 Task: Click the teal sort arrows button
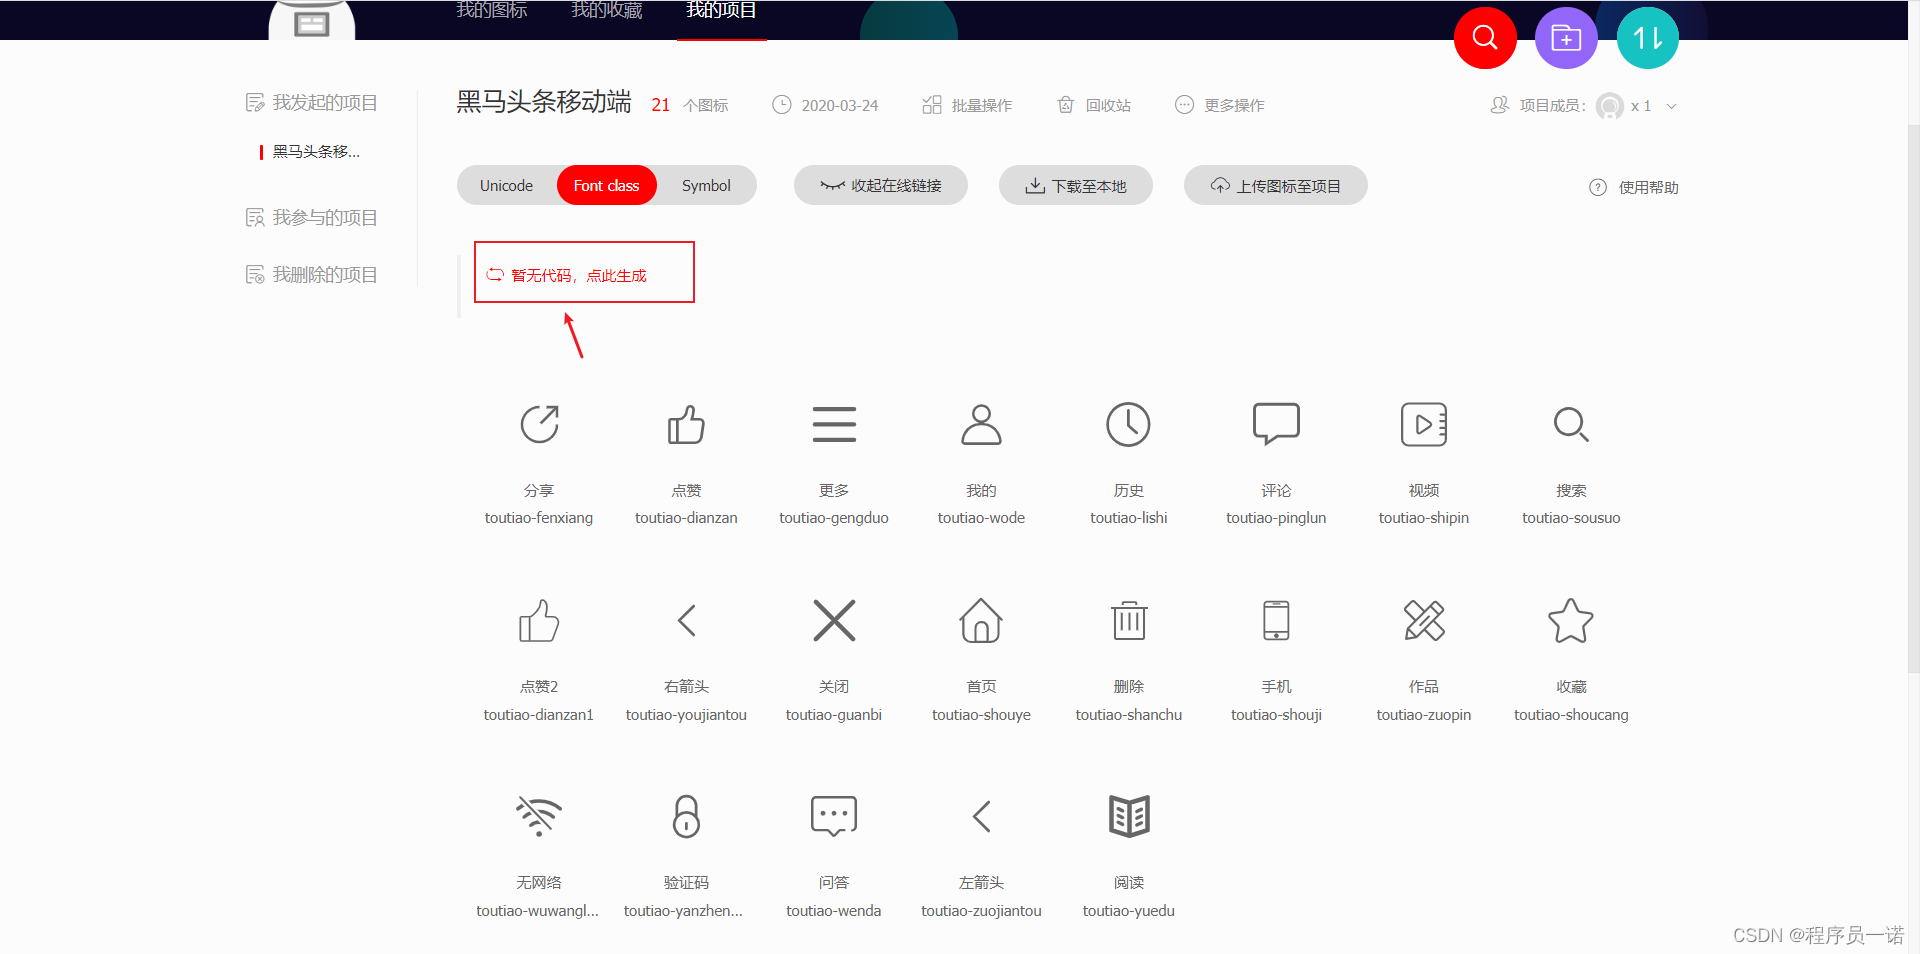click(x=1647, y=38)
